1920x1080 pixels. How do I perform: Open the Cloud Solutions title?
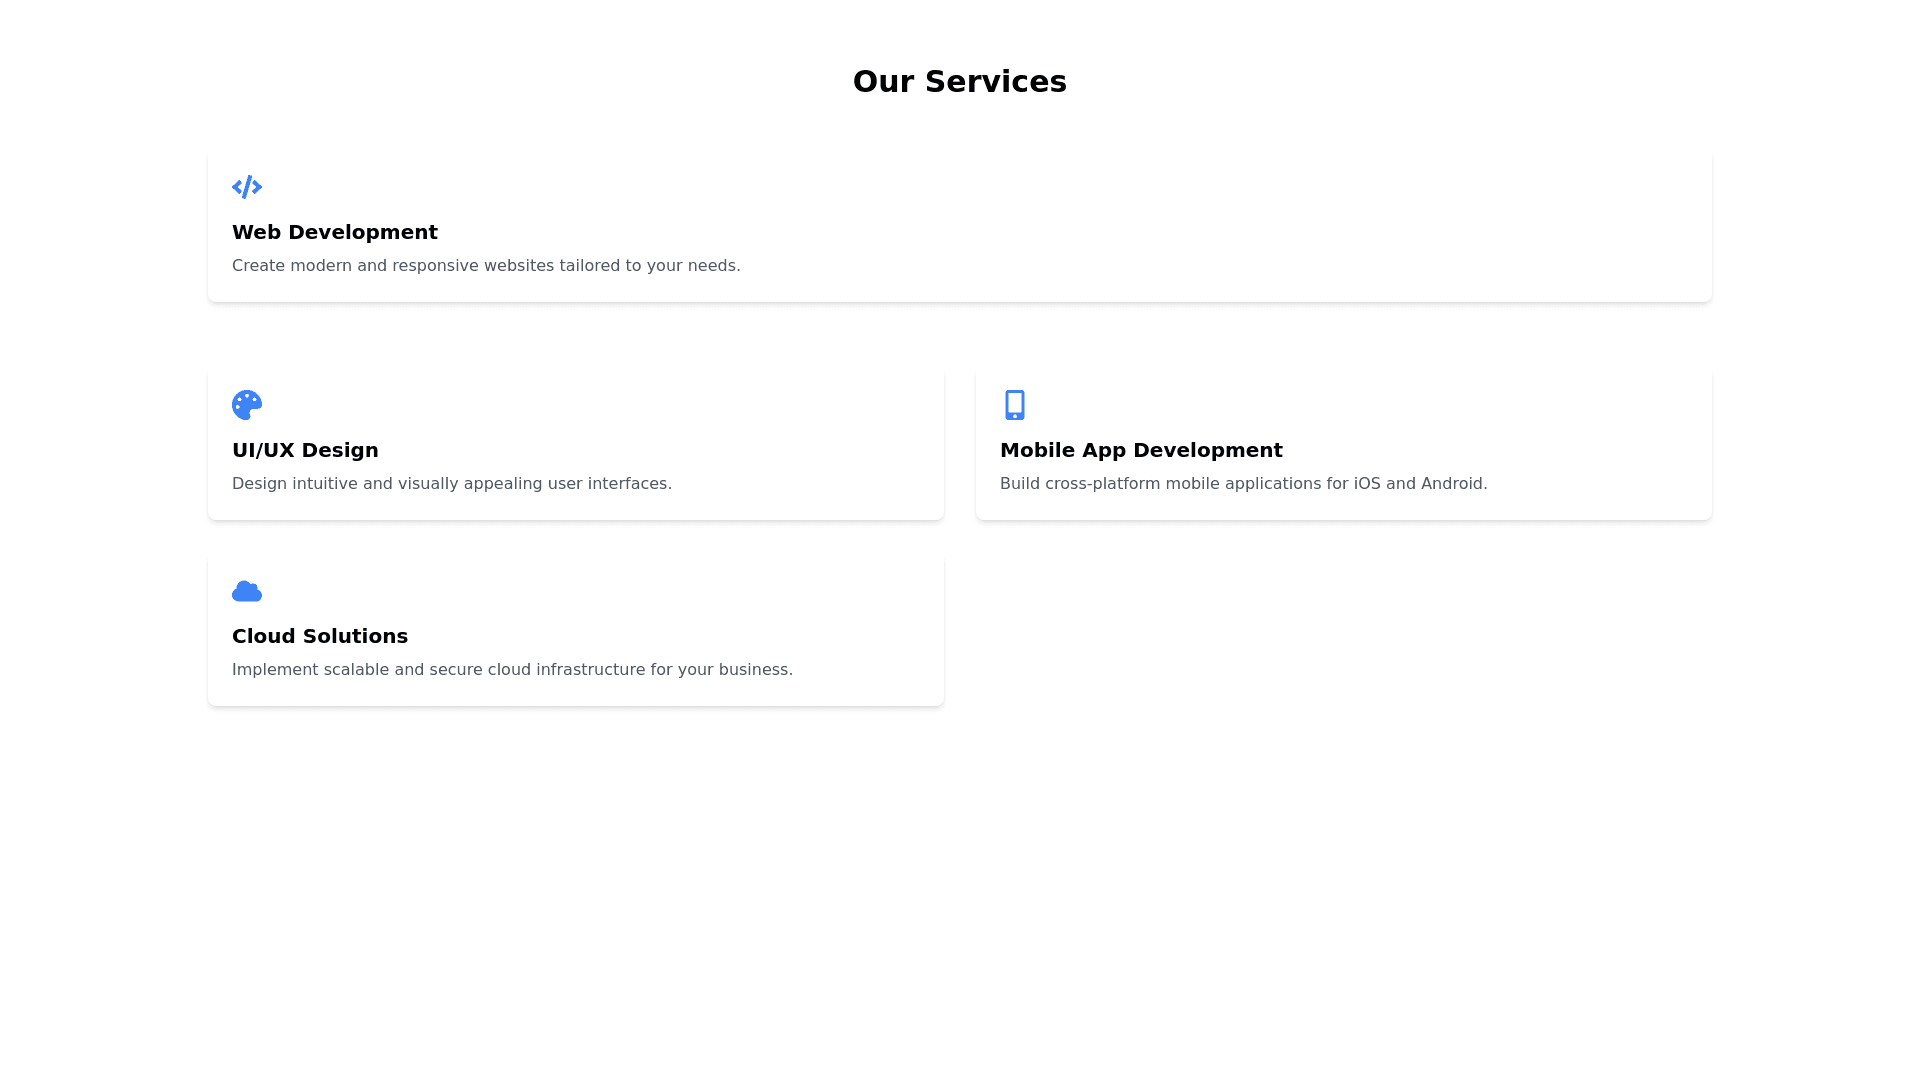(x=319, y=636)
